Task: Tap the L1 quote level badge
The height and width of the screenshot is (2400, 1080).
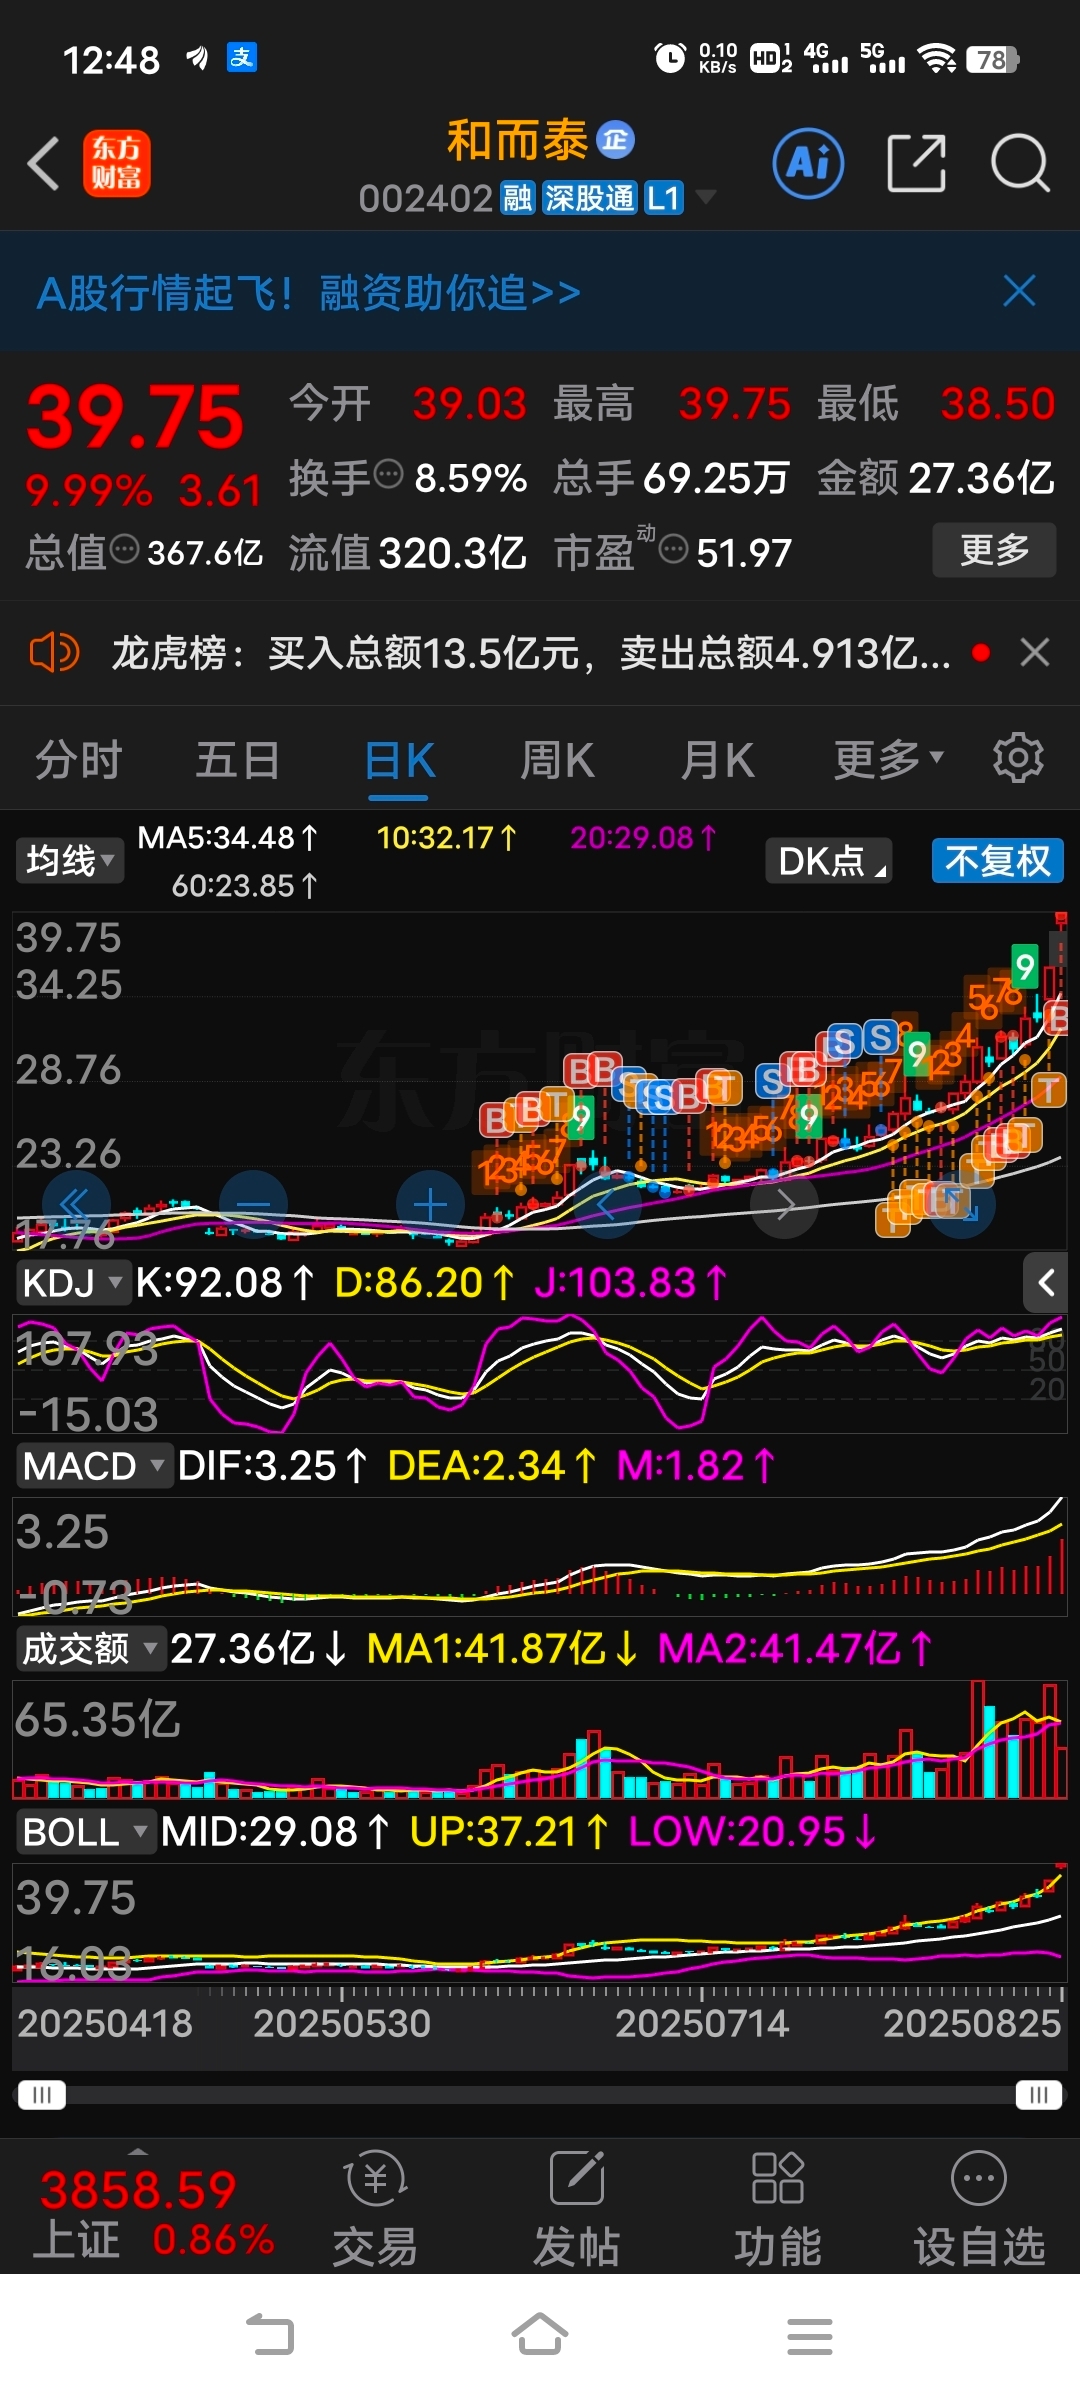Action: pyautogui.click(x=664, y=198)
